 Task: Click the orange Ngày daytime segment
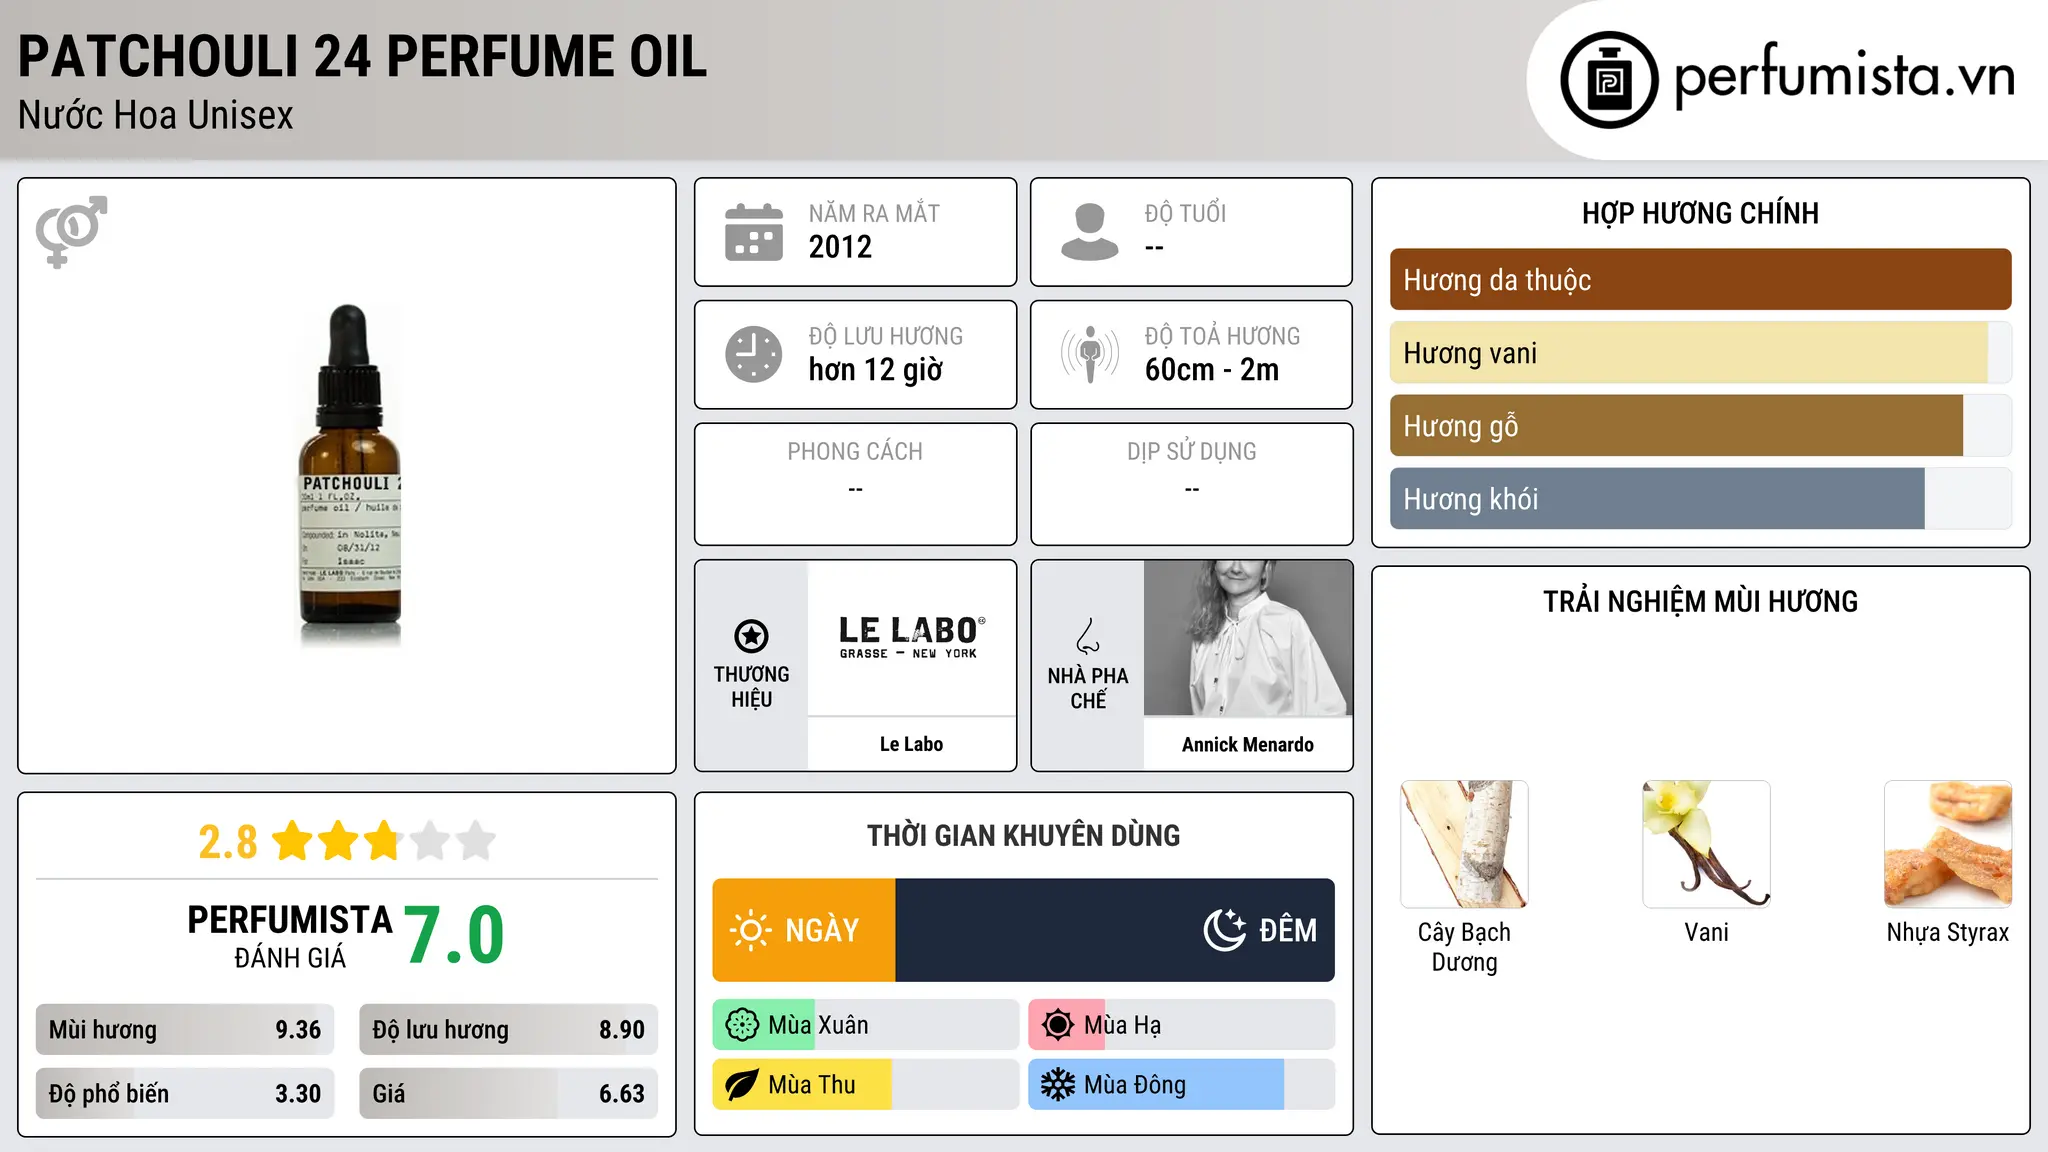[804, 930]
